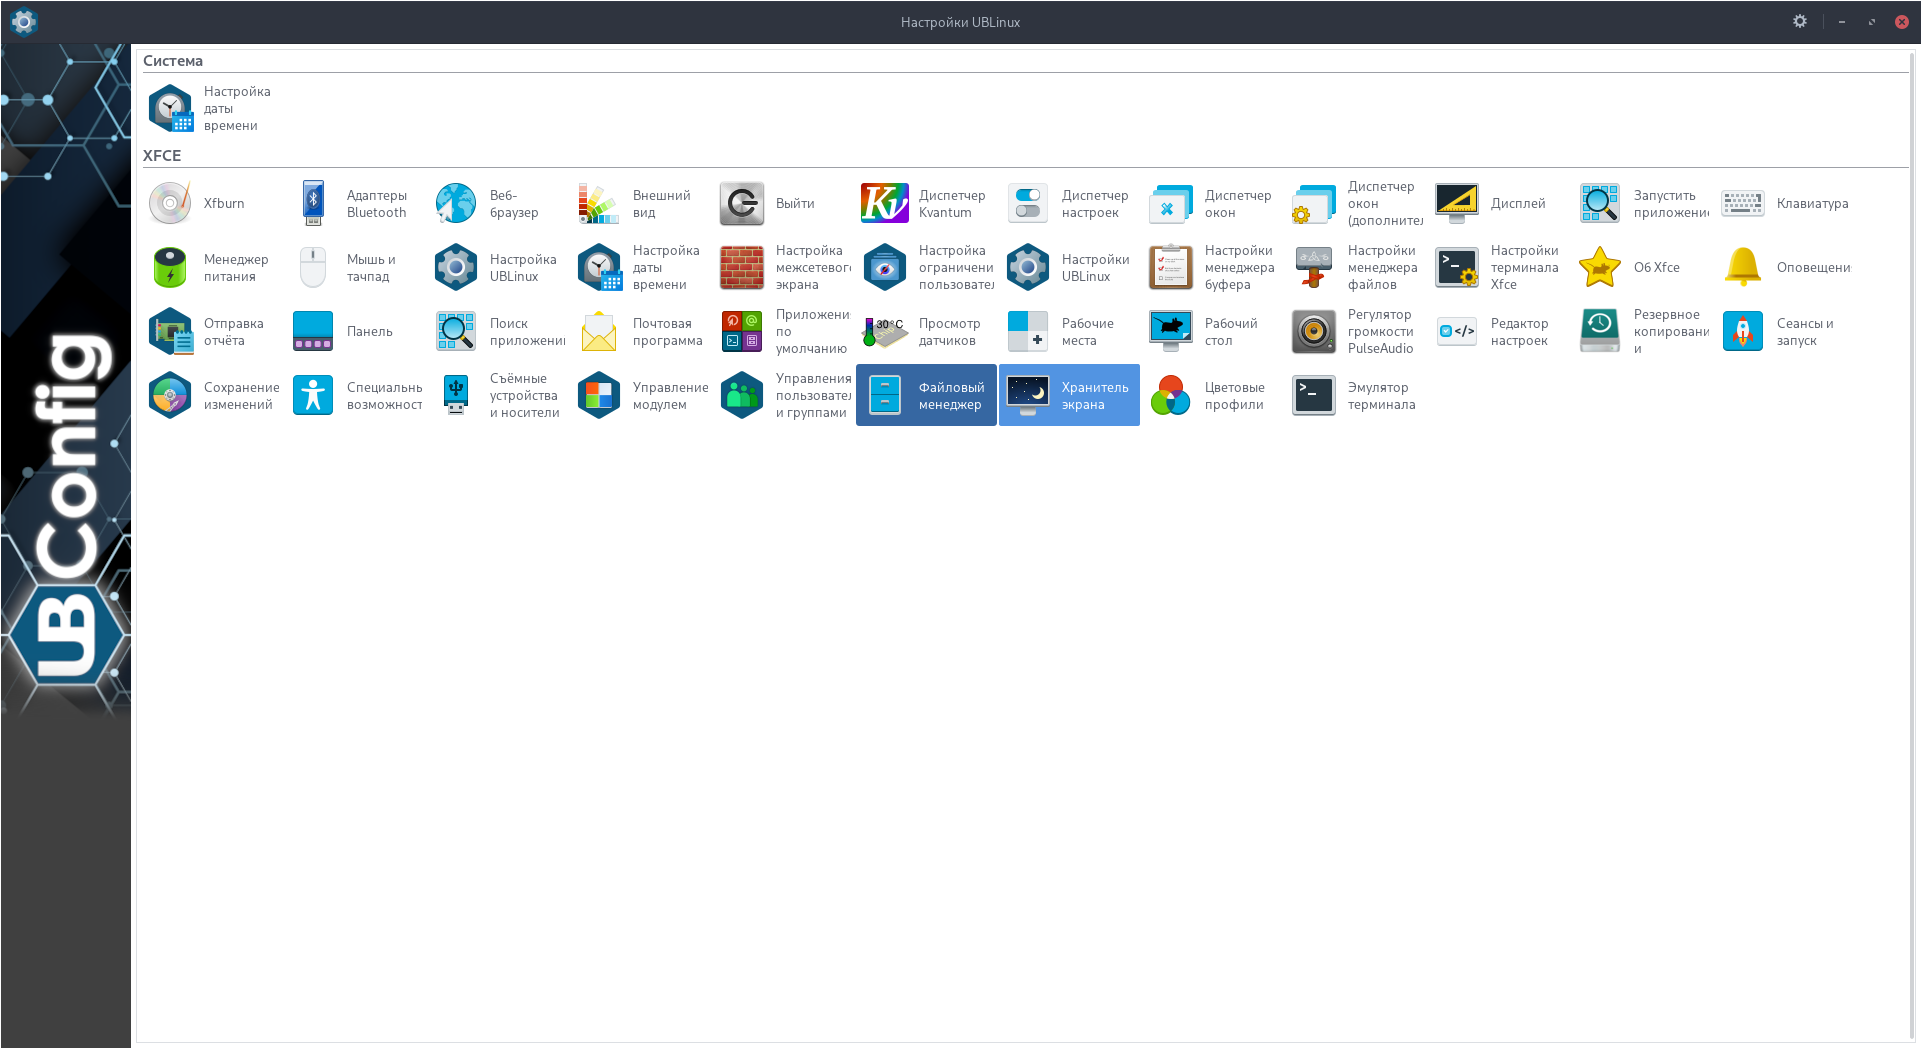1922x1049 pixels.
Task: Open Сеансы и запуск settings
Action: [1785, 332]
